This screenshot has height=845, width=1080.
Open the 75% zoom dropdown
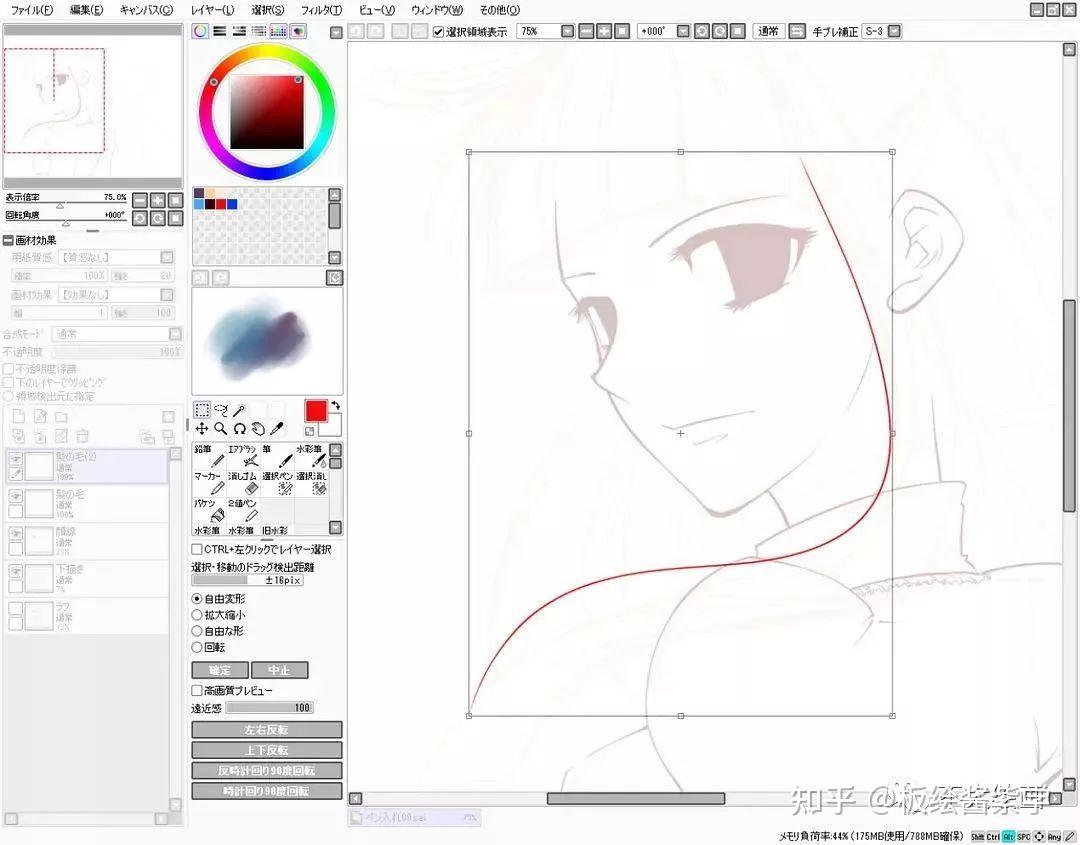[567, 32]
